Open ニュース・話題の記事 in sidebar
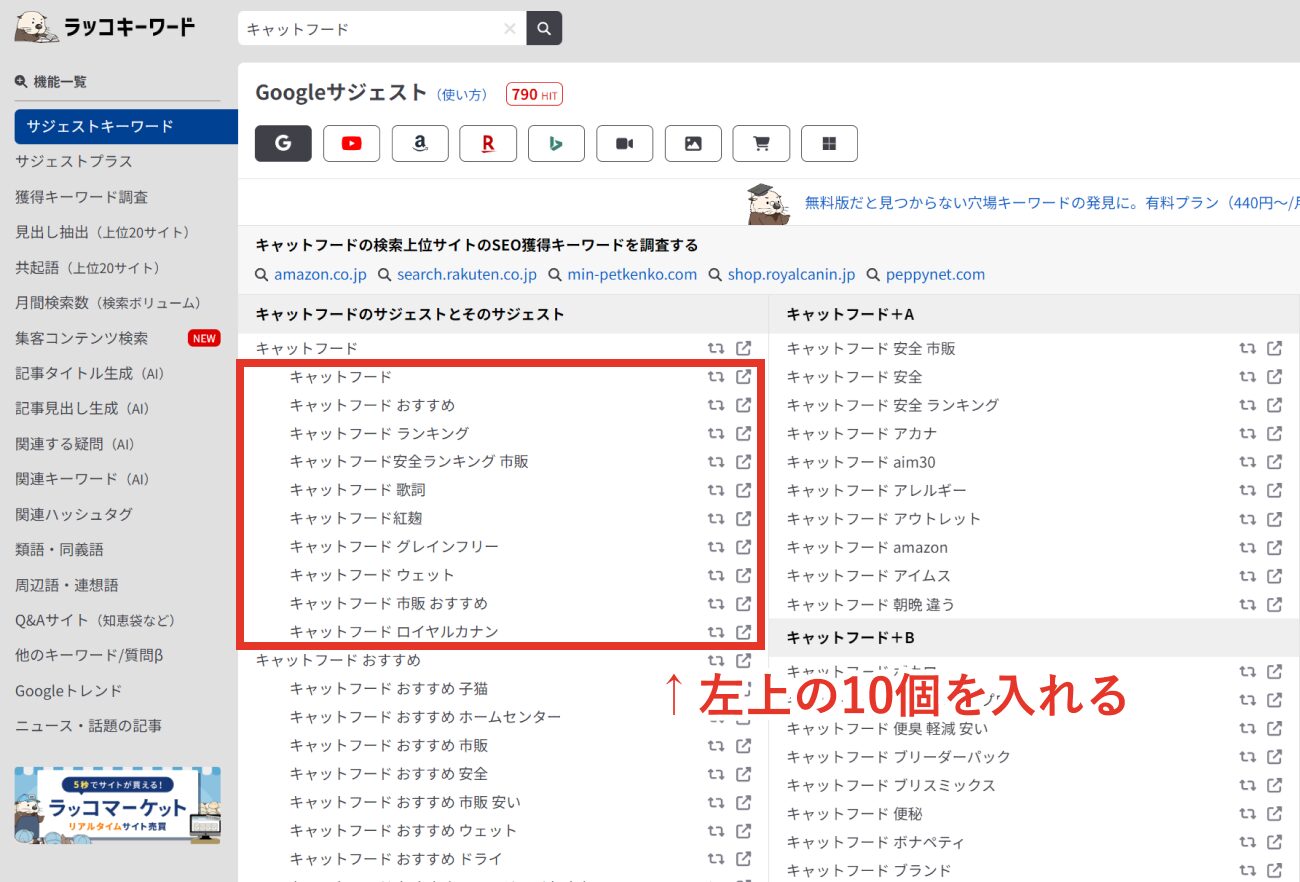Screen dimensions: 1300x882 click(88, 726)
